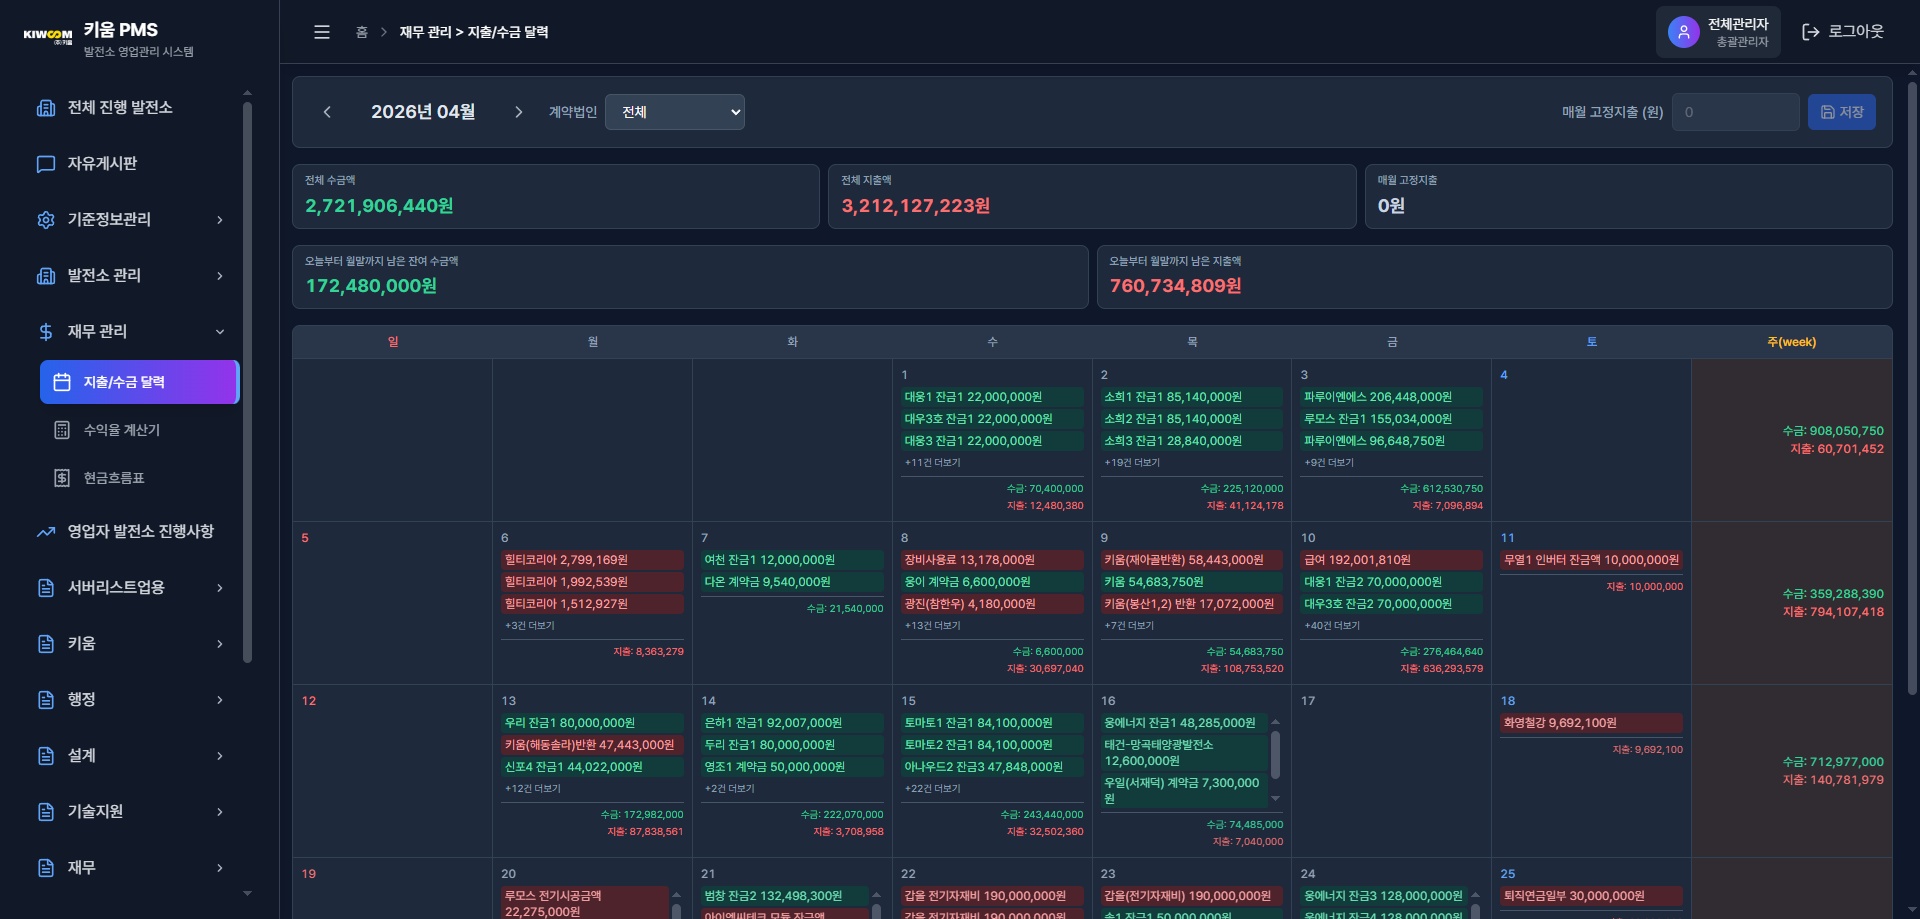Open the 전체 진행 발전소 building icon

click(46, 108)
